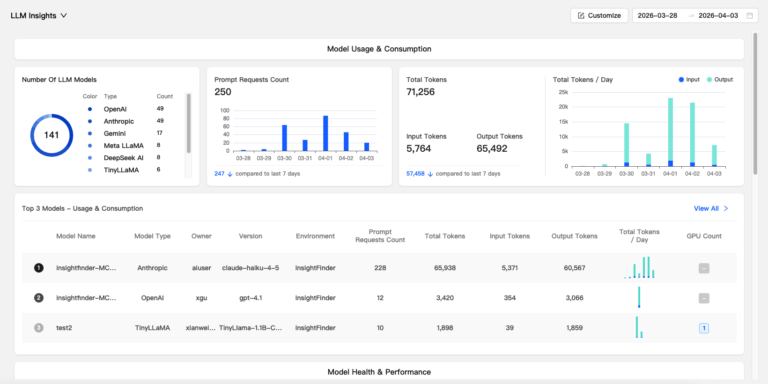Screen dimensions: 768x384
Task: Click 04-02 bar in Total Tokens chart
Action: (x=692, y=134)
